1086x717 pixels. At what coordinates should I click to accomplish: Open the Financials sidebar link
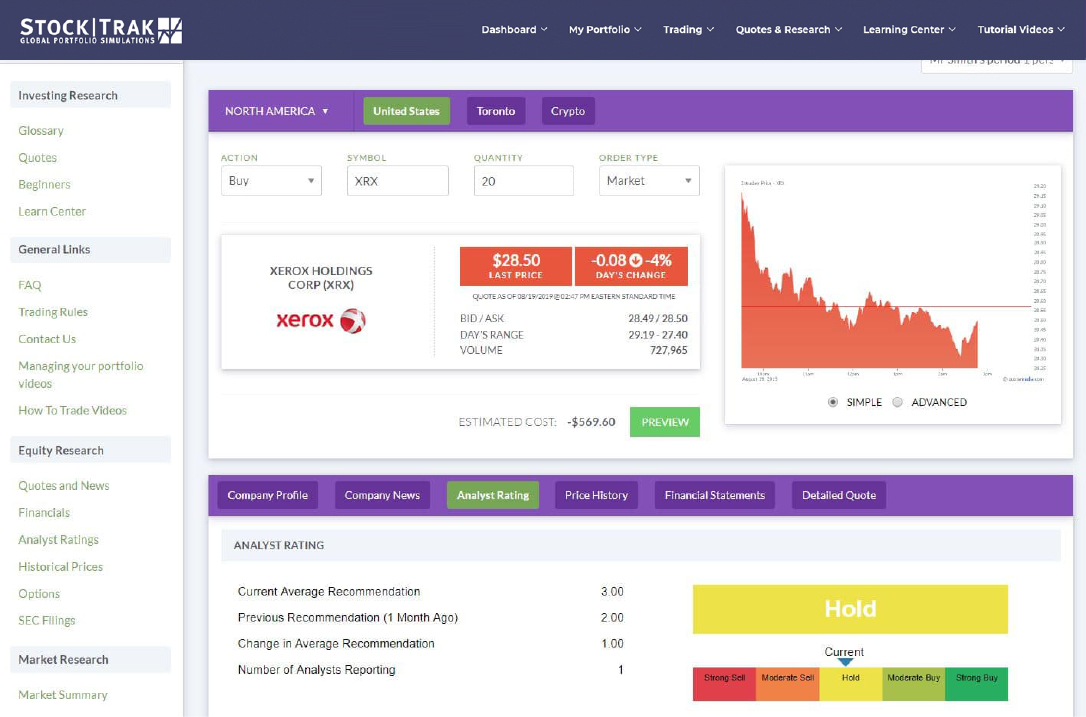[x=44, y=513]
